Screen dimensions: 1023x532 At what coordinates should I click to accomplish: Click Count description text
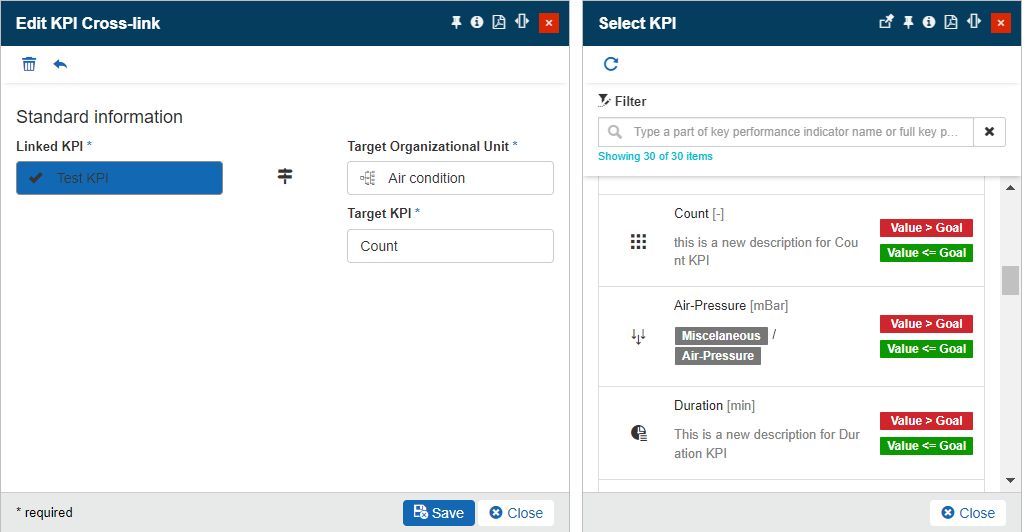766,251
